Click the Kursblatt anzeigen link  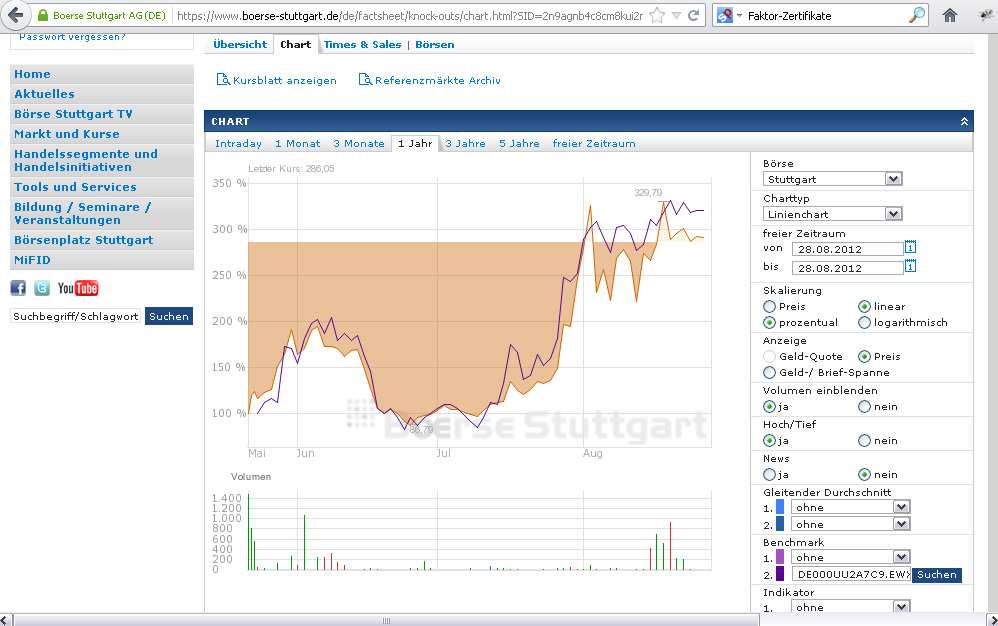pos(285,81)
